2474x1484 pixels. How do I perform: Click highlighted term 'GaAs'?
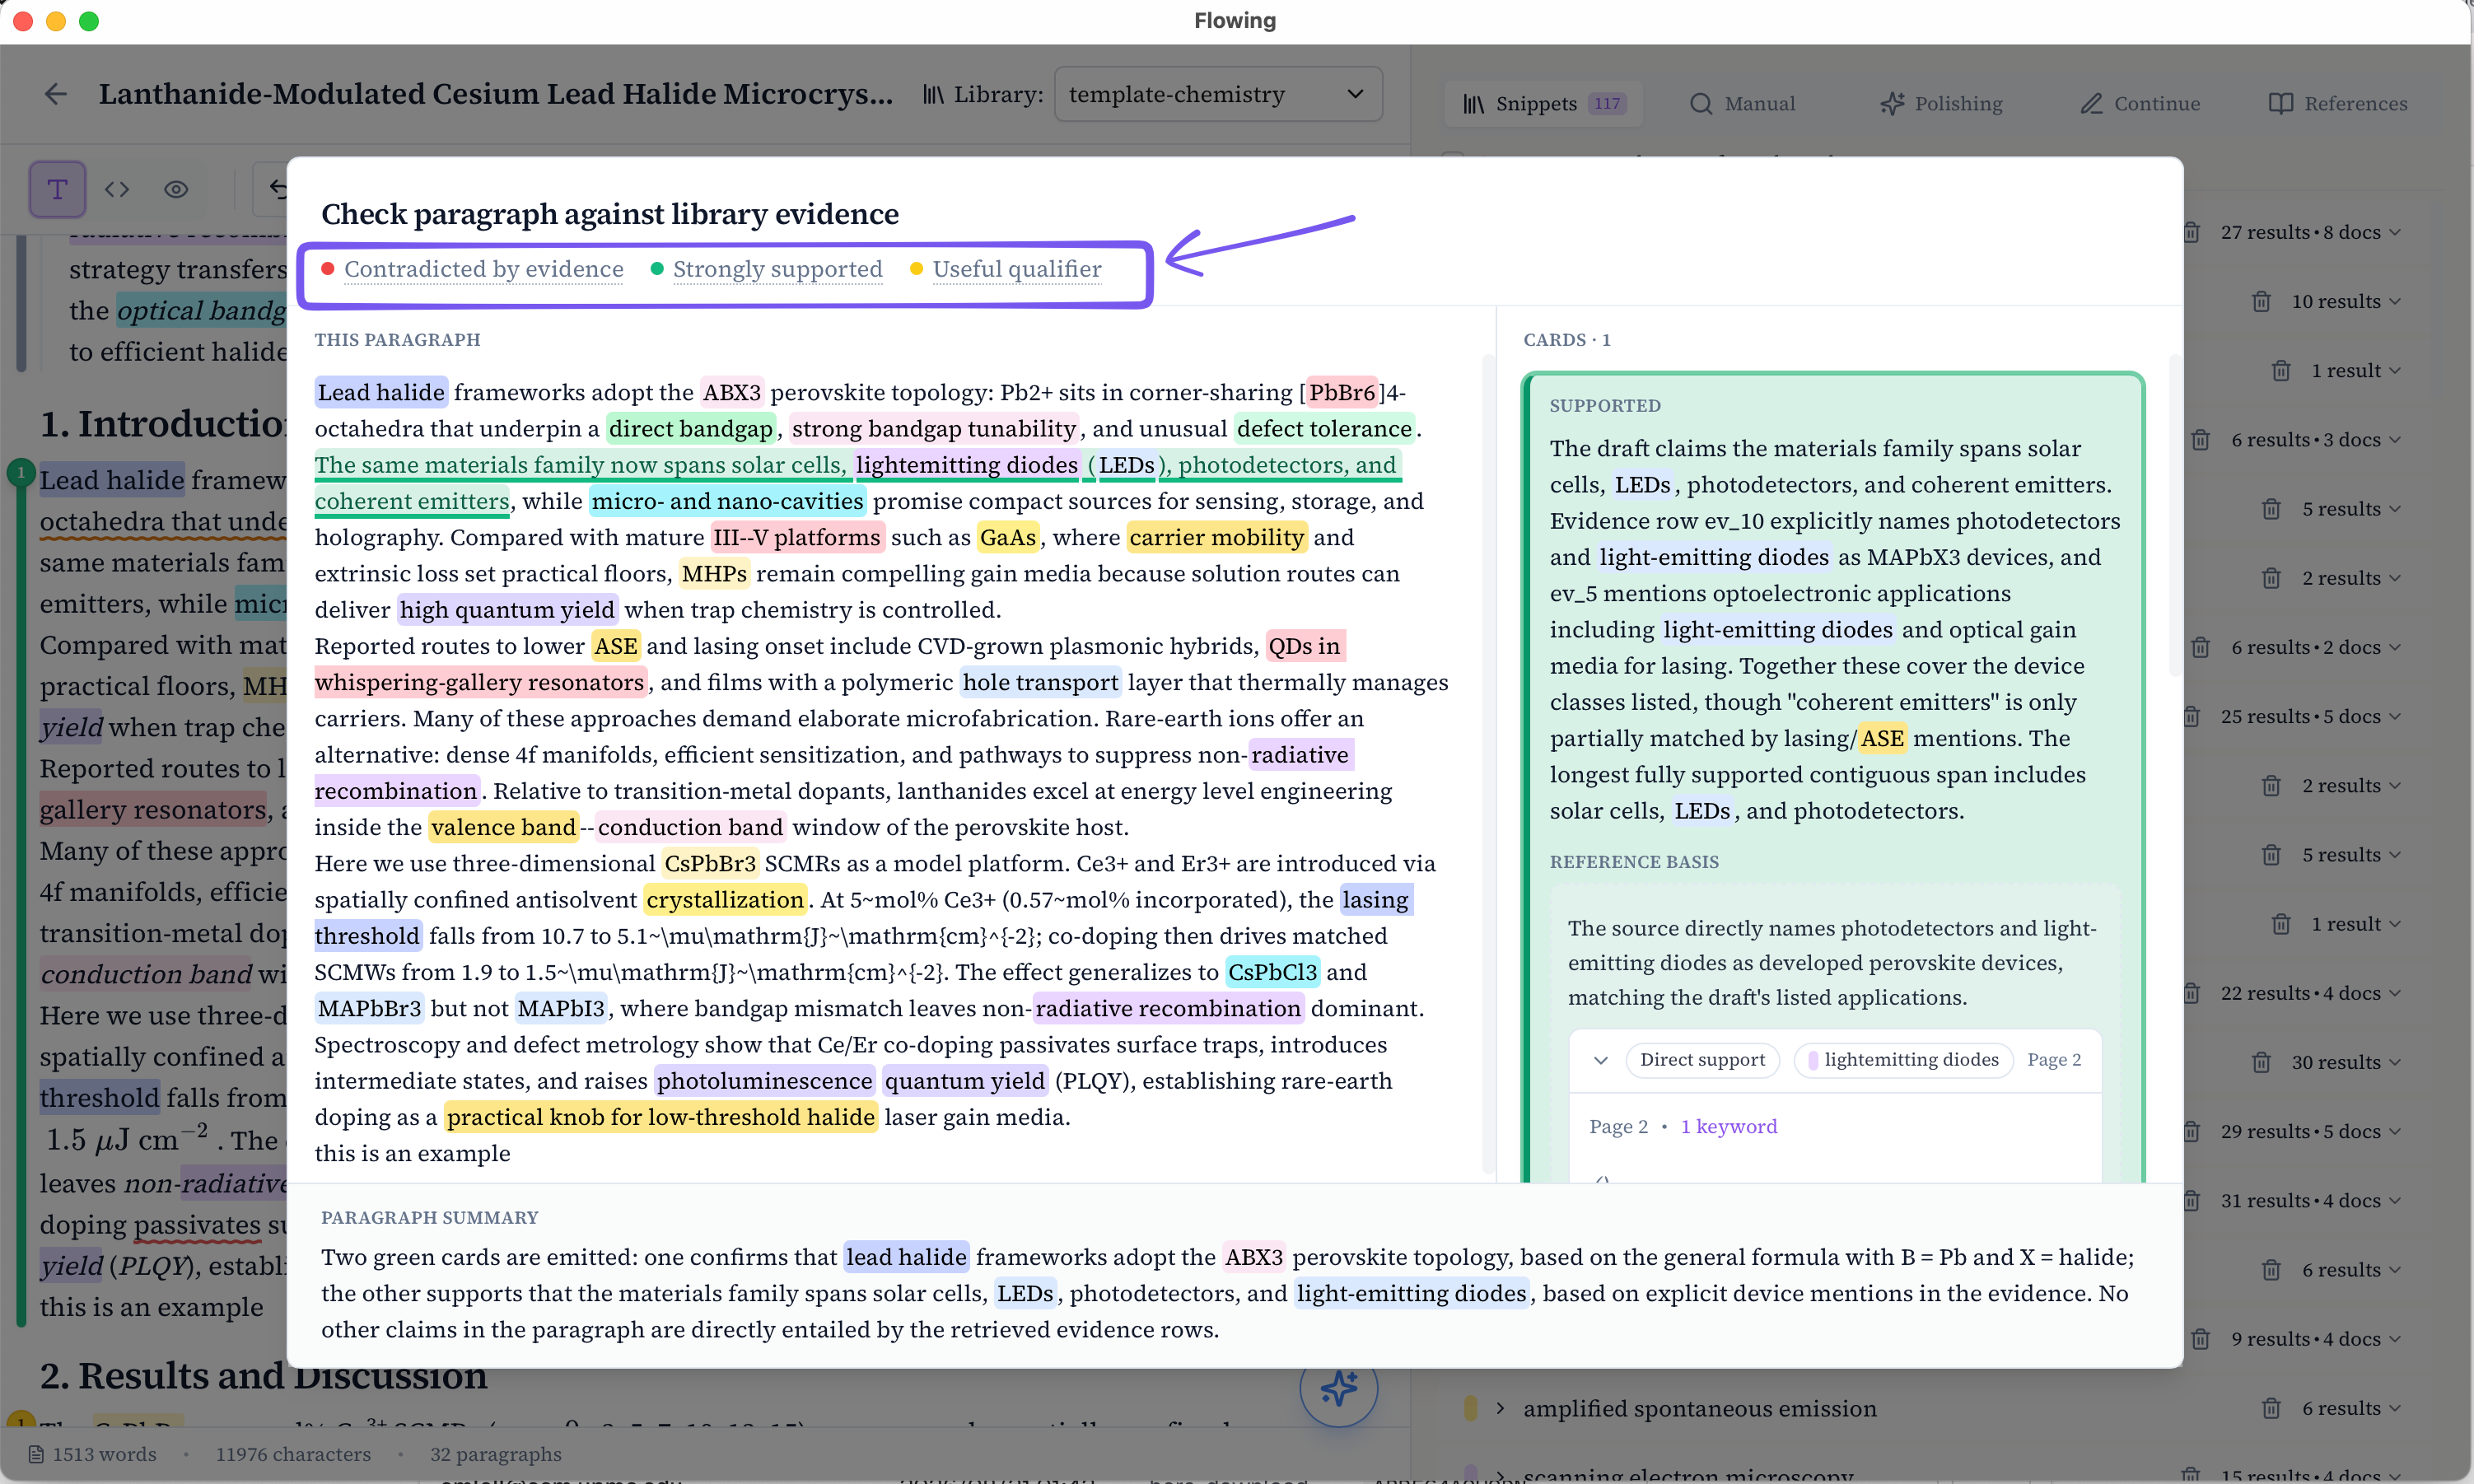pos(1008,537)
